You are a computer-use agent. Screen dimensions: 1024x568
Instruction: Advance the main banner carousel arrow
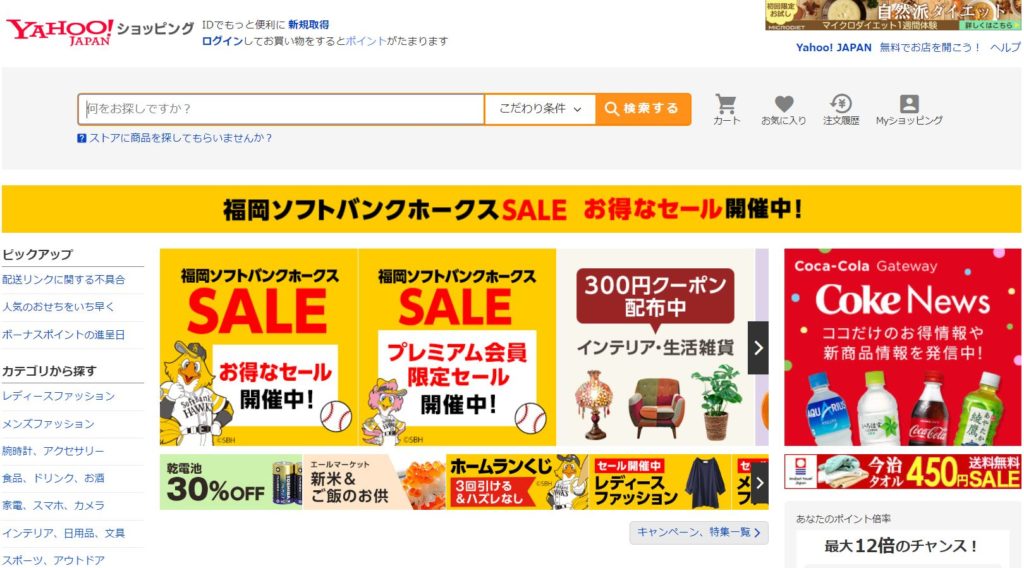(758, 348)
